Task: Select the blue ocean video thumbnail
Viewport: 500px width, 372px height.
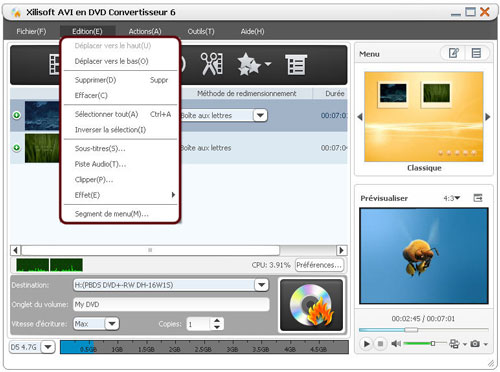Action: point(42,116)
